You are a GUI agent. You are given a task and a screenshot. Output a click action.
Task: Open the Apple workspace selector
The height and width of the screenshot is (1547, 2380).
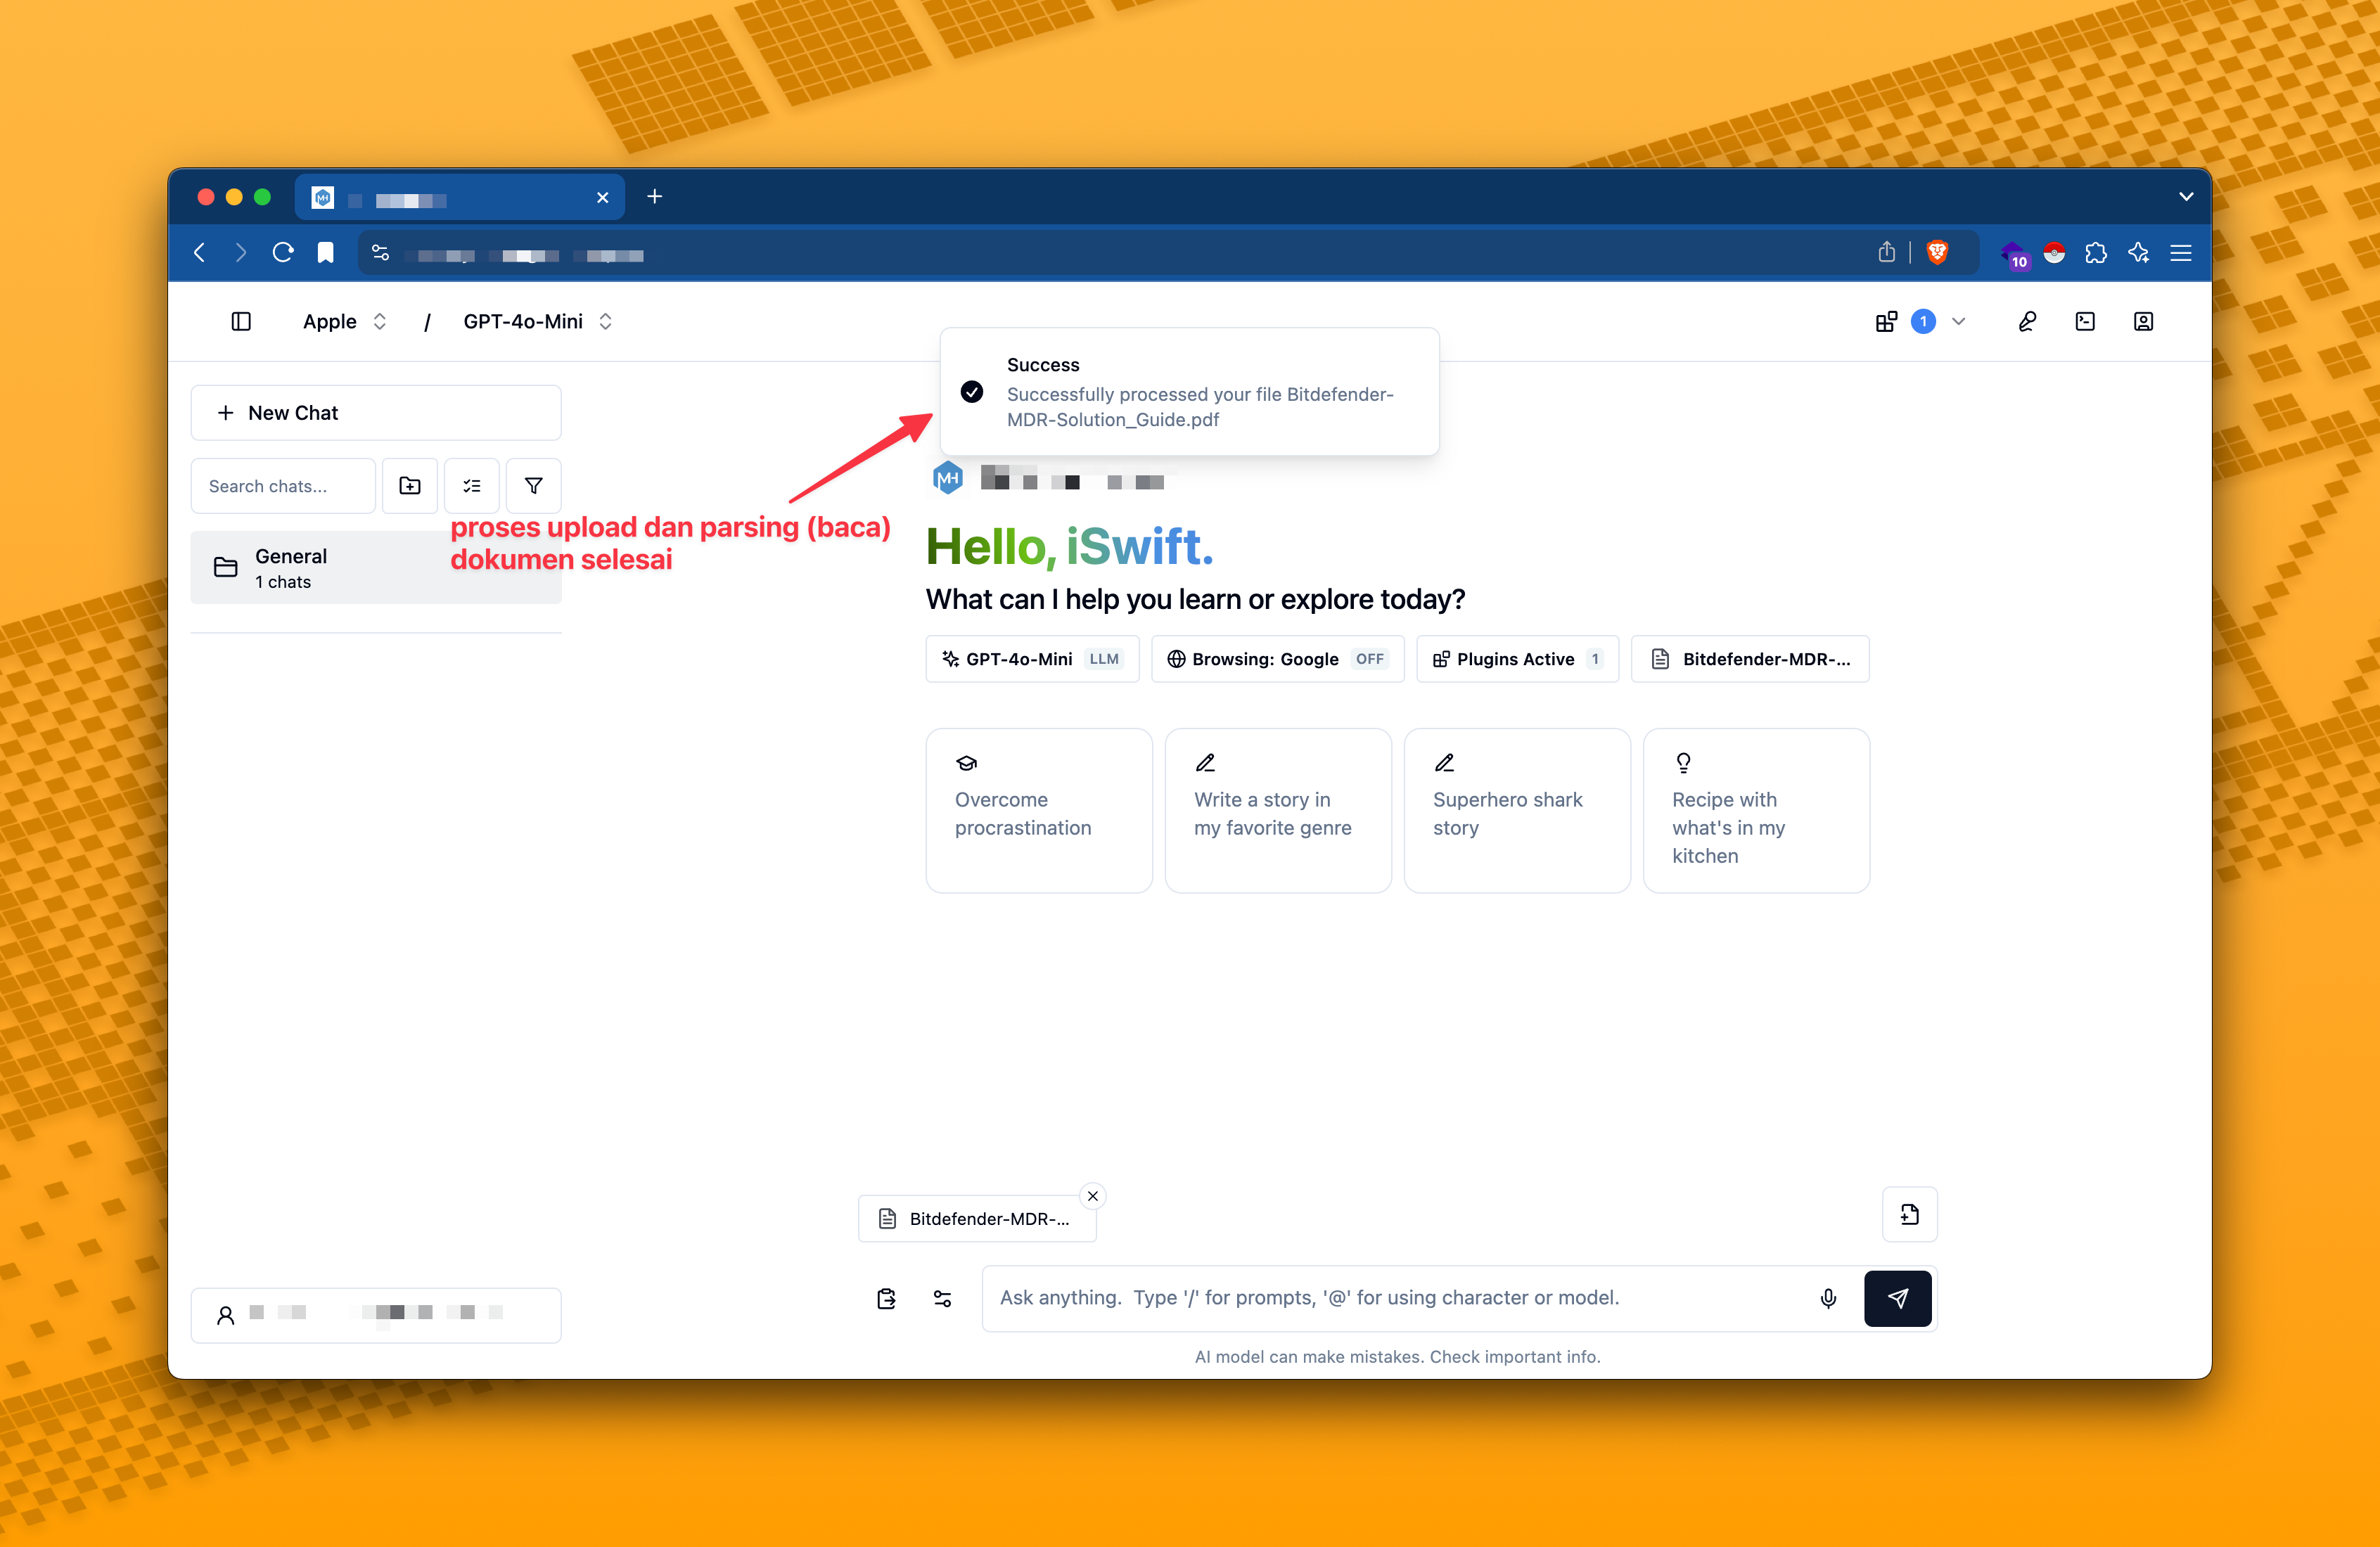click(345, 321)
